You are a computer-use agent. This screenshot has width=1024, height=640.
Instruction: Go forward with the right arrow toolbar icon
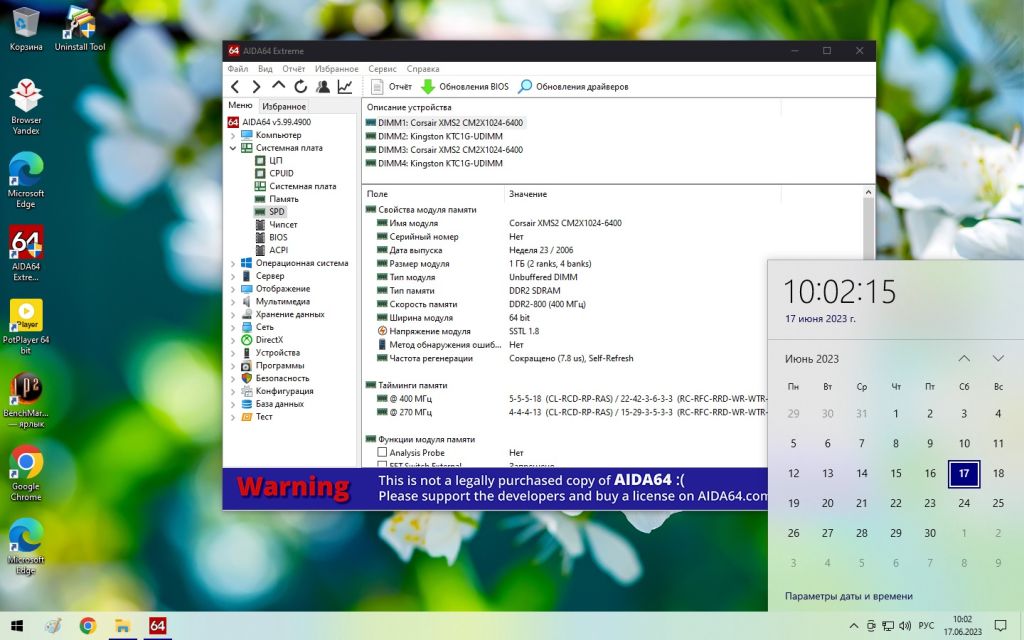point(257,86)
